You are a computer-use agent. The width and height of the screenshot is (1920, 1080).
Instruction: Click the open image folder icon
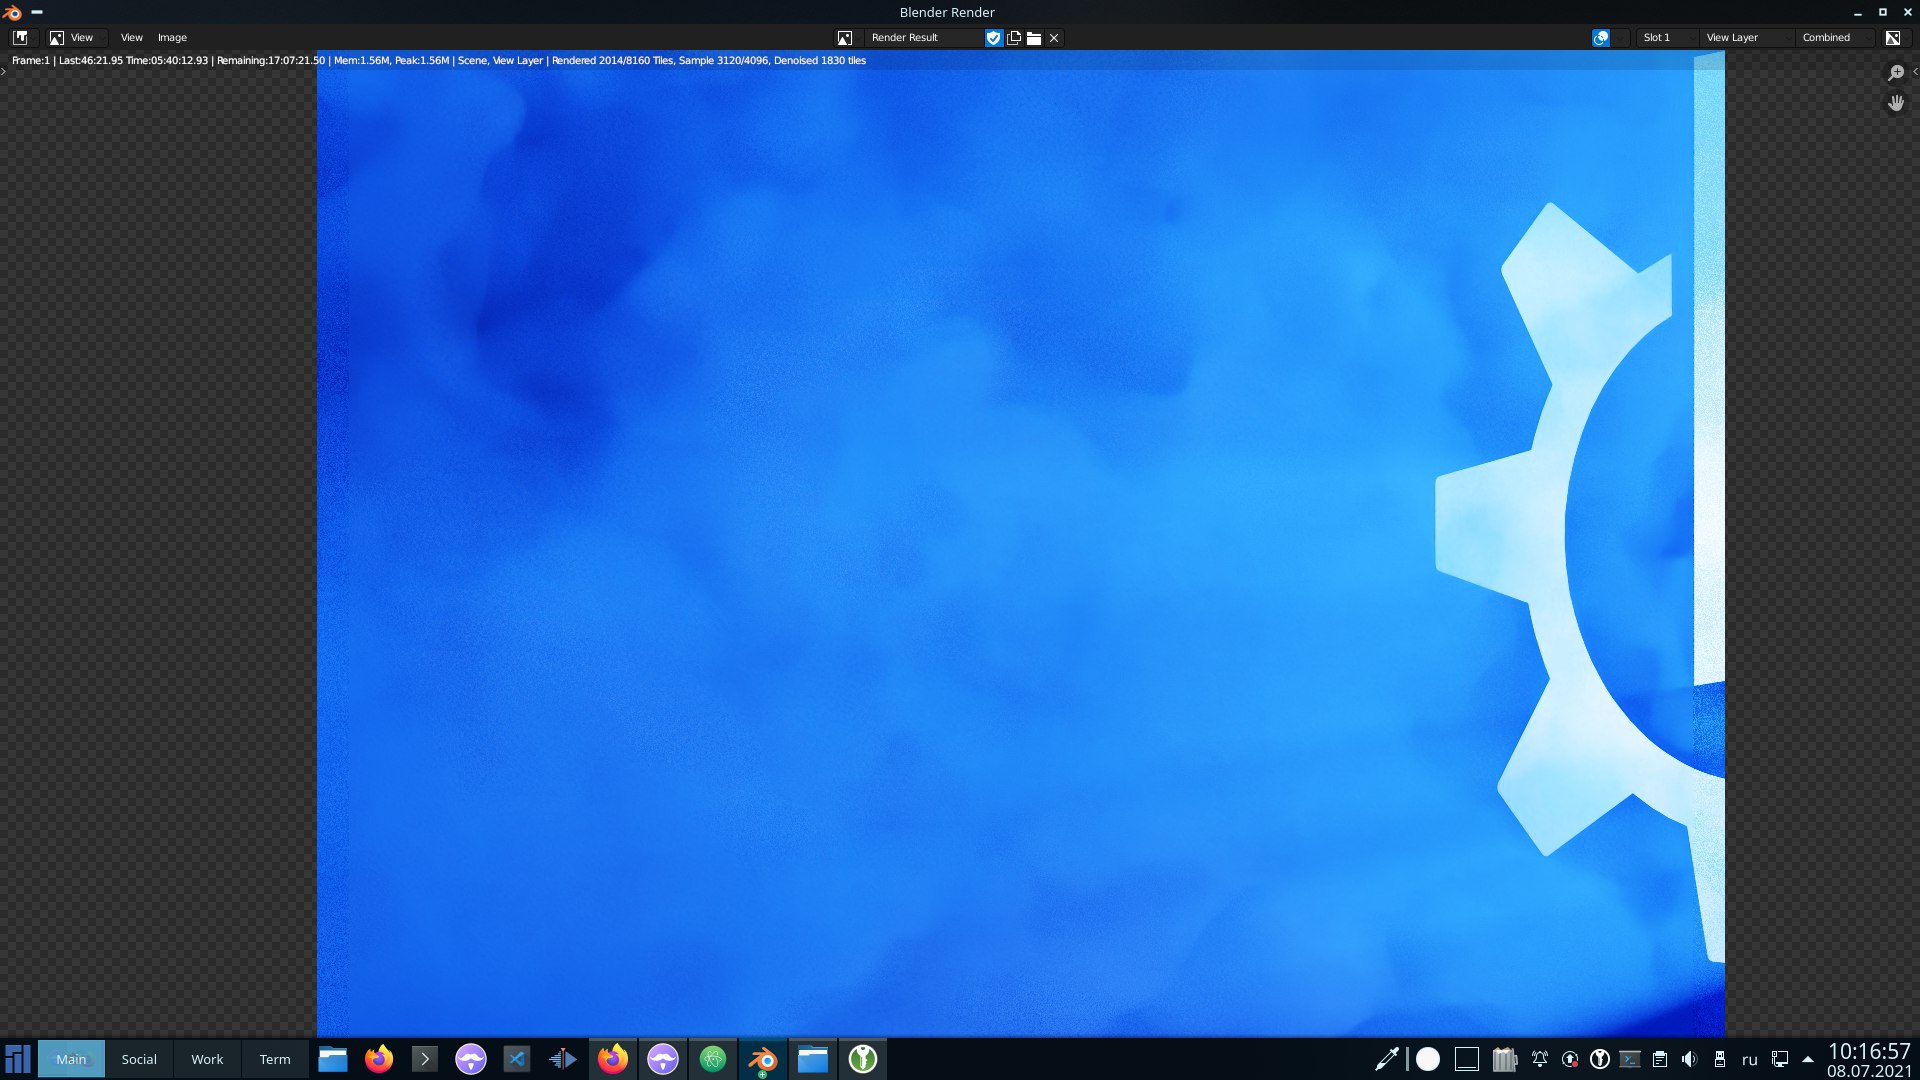coord(1034,37)
